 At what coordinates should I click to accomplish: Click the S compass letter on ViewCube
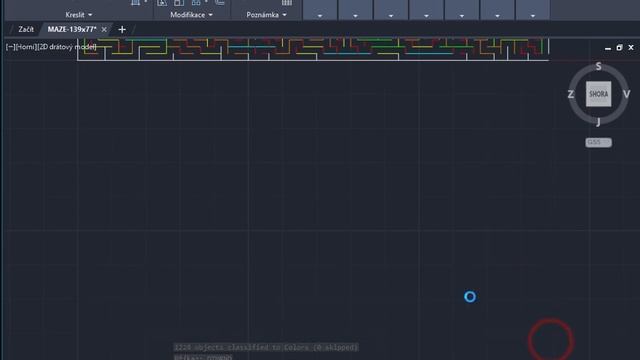598,66
